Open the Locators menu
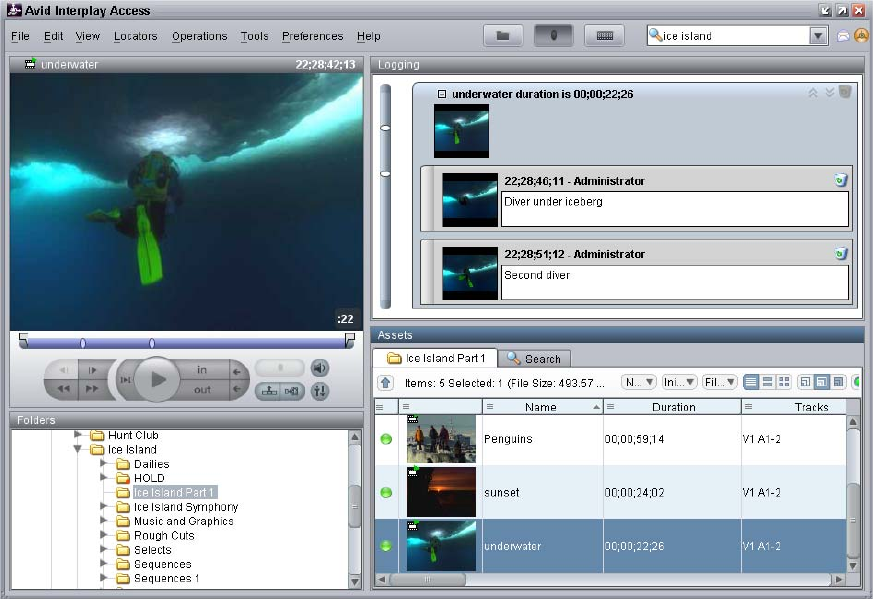 135,36
